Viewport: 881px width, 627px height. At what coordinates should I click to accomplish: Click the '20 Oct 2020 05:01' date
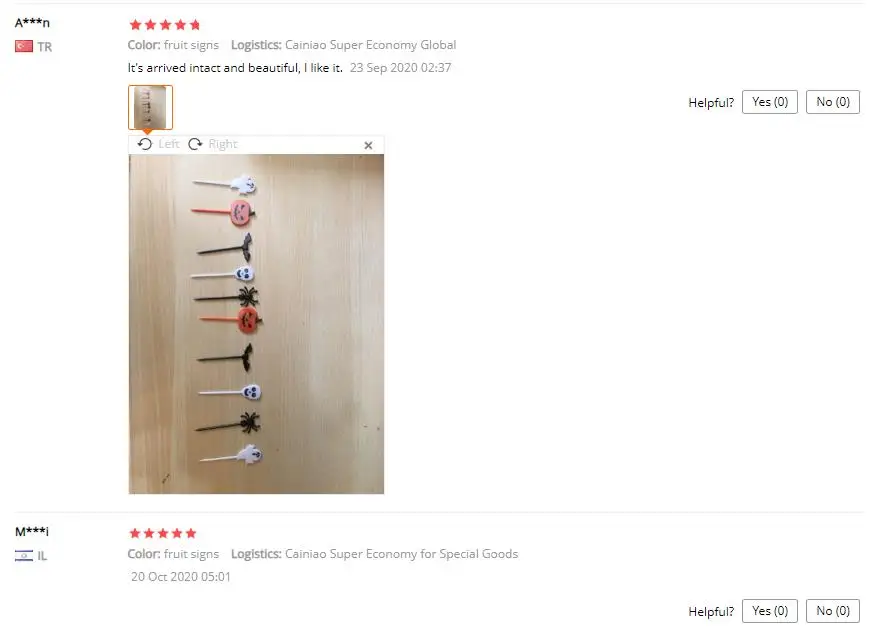pyautogui.click(x=180, y=577)
